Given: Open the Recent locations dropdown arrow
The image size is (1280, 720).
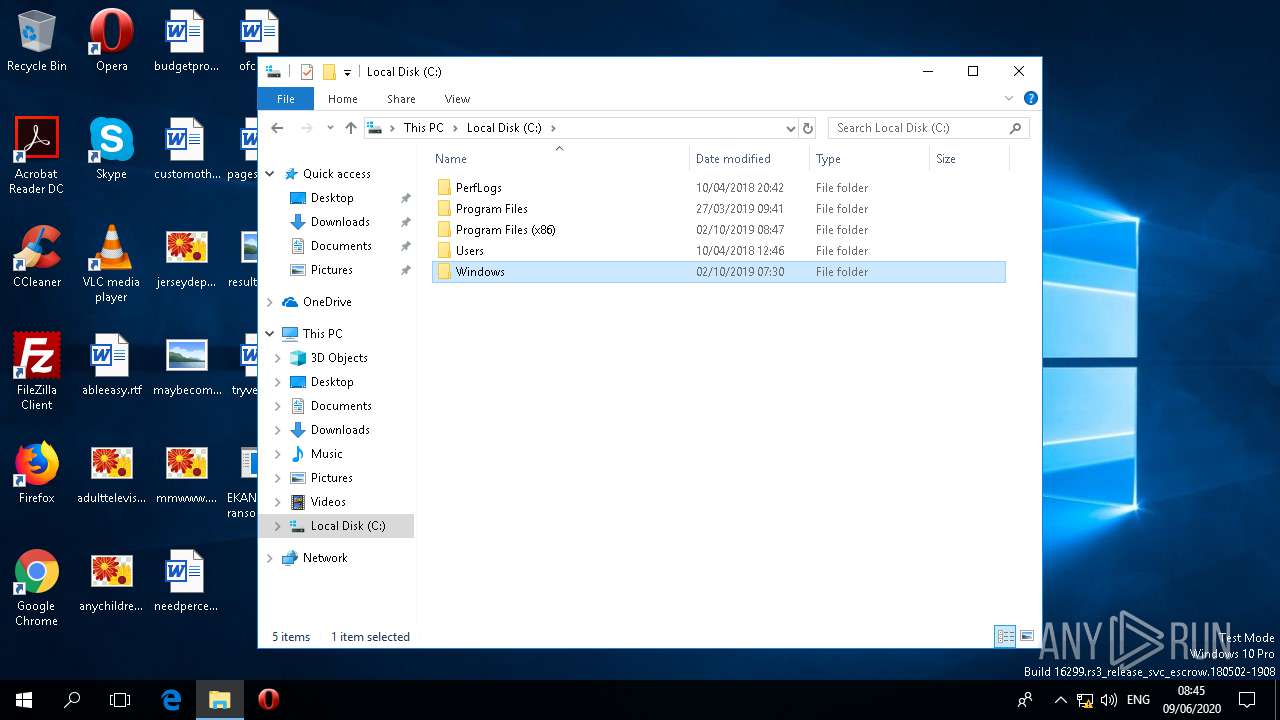Looking at the screenshot, I should (x=329, y=128).
